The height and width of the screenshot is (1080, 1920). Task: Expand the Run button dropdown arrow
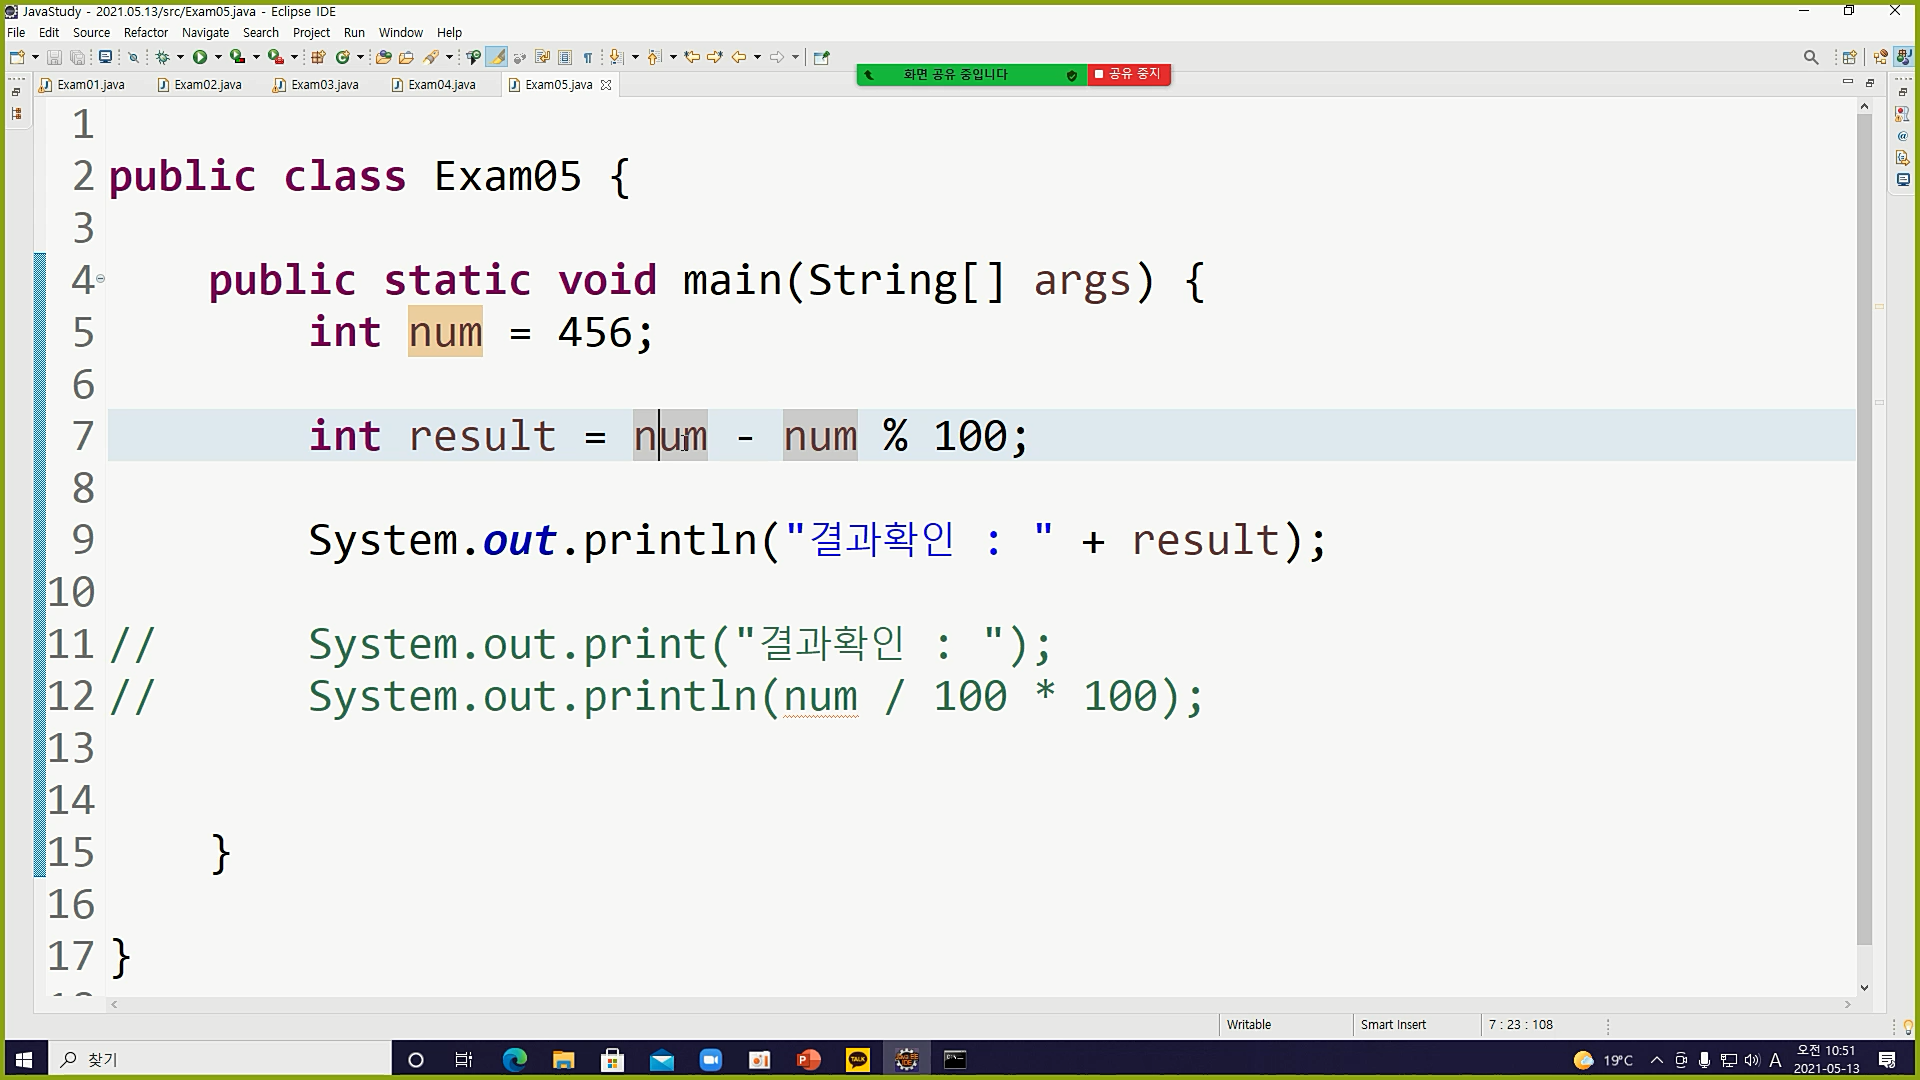coord(218,57)
